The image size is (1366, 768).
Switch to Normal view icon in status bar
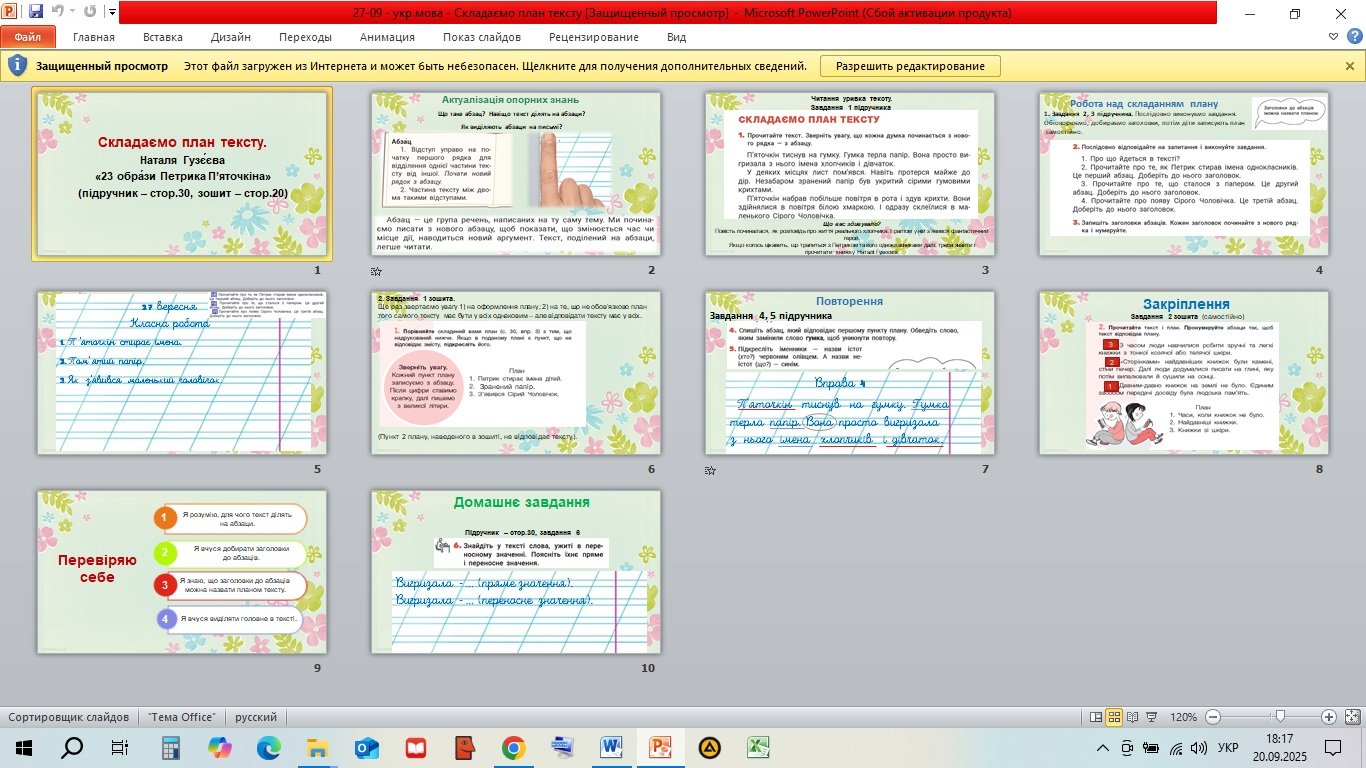coord(1096,717)
